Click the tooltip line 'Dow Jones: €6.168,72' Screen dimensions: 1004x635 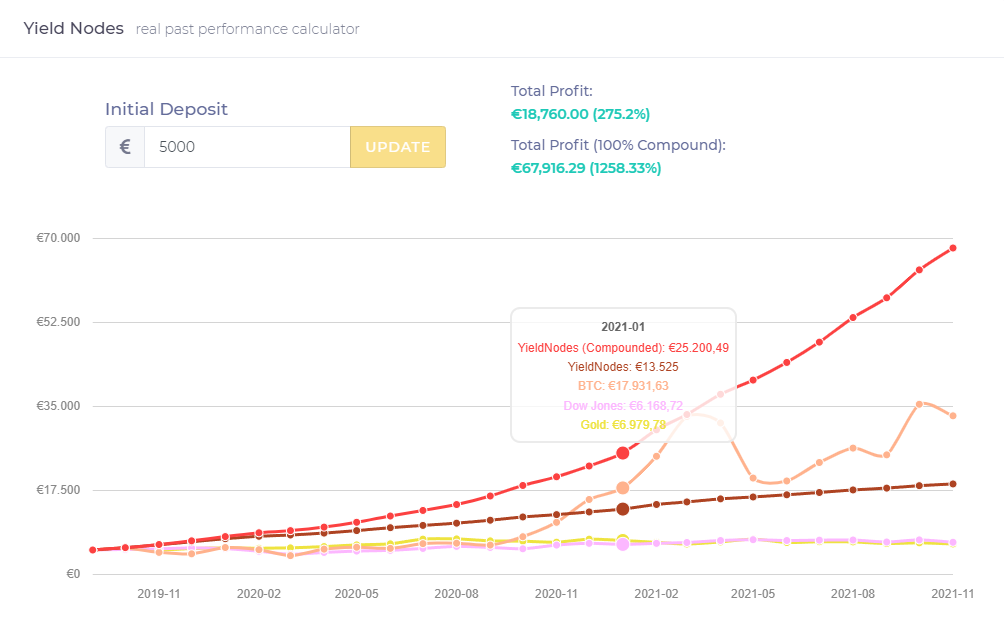click(623, 405)
